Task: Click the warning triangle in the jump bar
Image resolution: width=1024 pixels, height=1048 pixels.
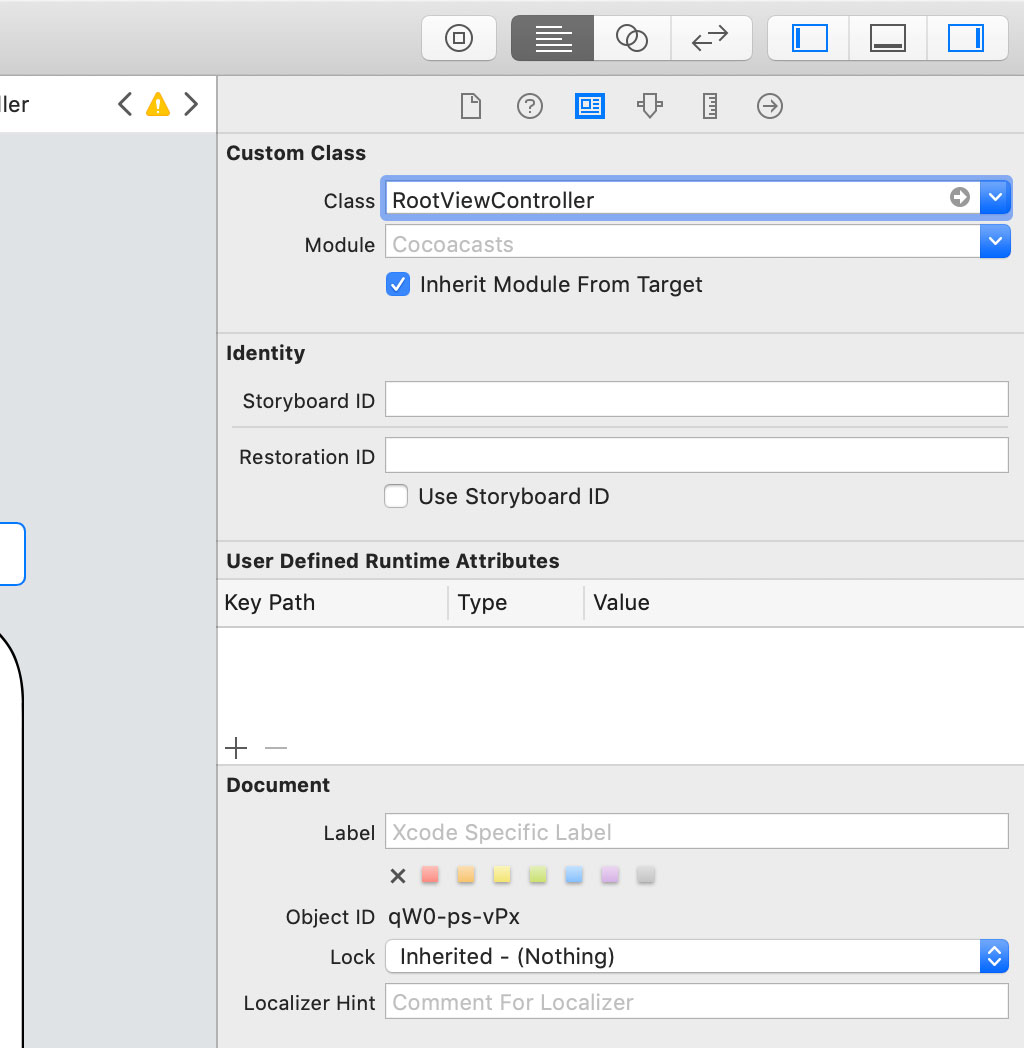Action: pyautogui.click(x=158, y=103)
